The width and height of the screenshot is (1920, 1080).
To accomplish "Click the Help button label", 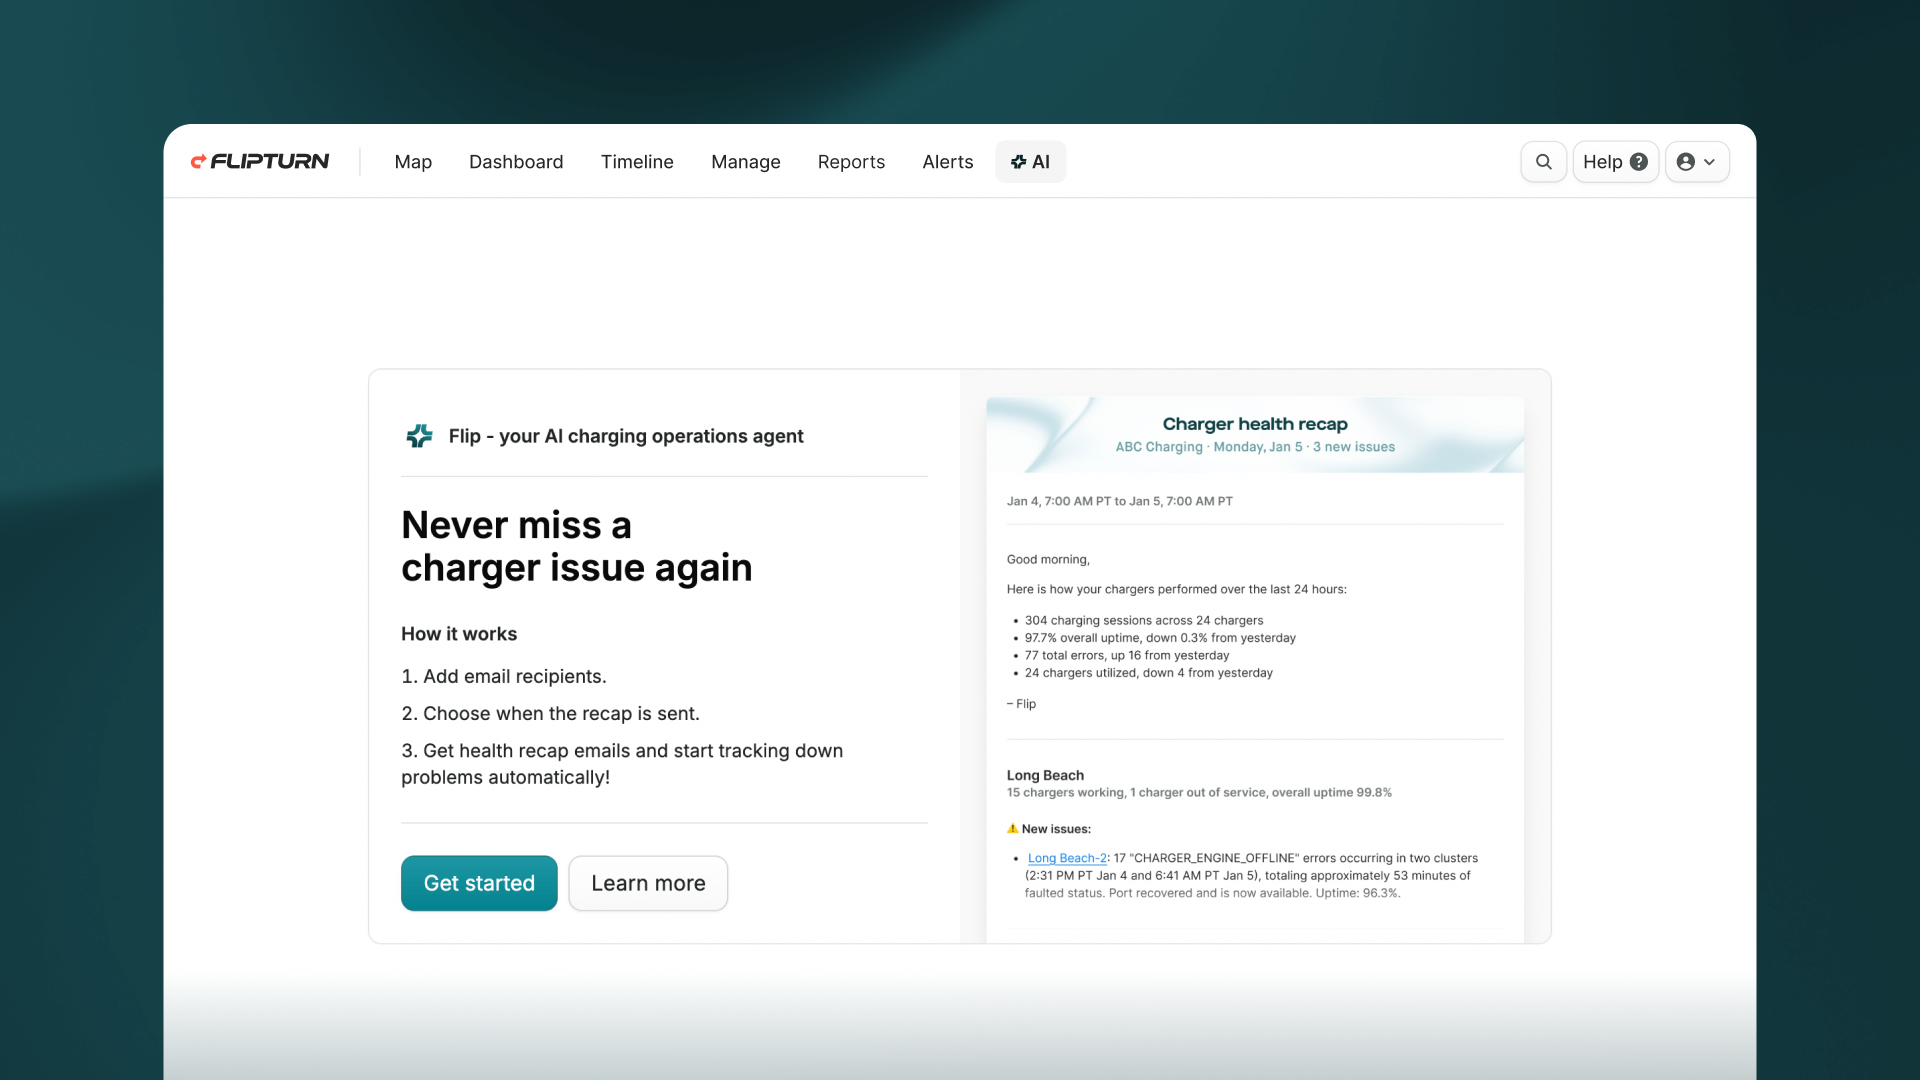I will point(1602,162).
